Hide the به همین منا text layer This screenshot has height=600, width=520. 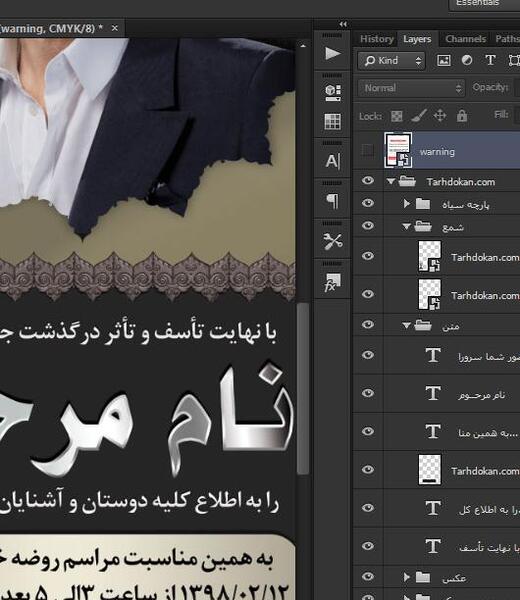(368, 431)
